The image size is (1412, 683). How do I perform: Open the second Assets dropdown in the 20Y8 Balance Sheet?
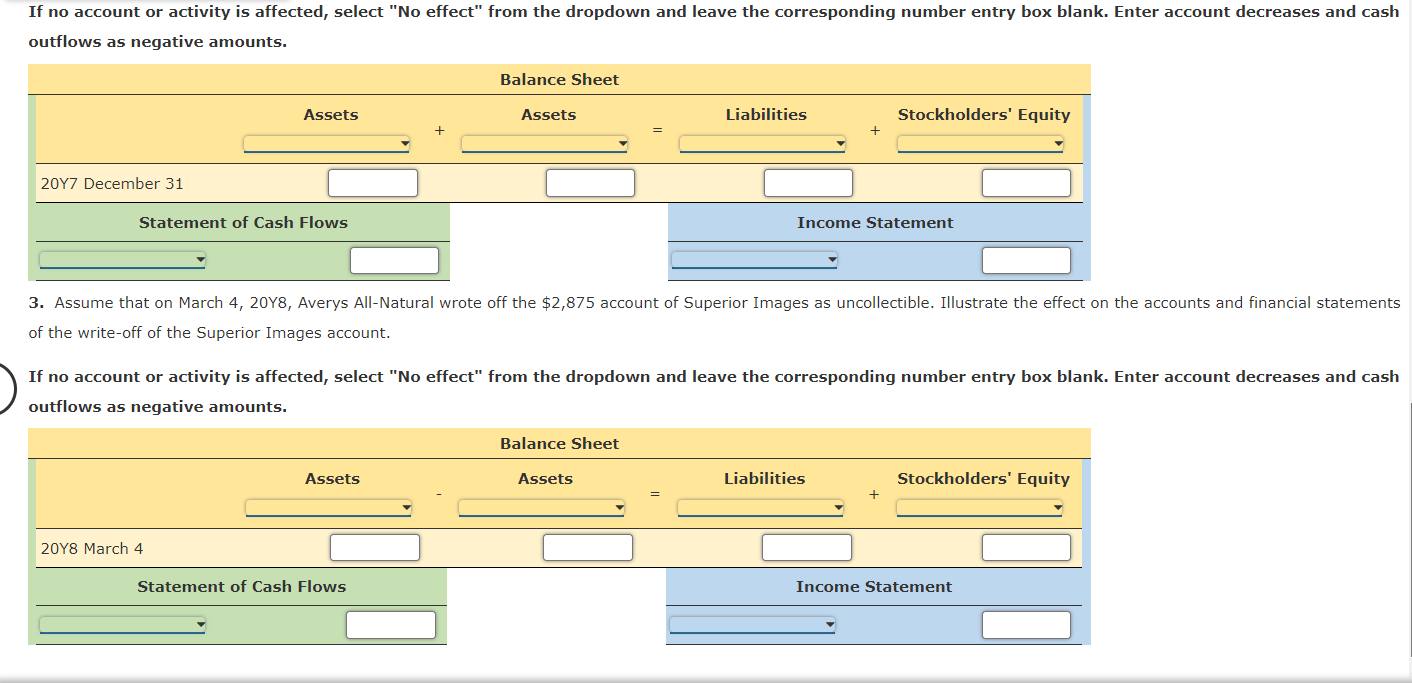tap(540, 507)
